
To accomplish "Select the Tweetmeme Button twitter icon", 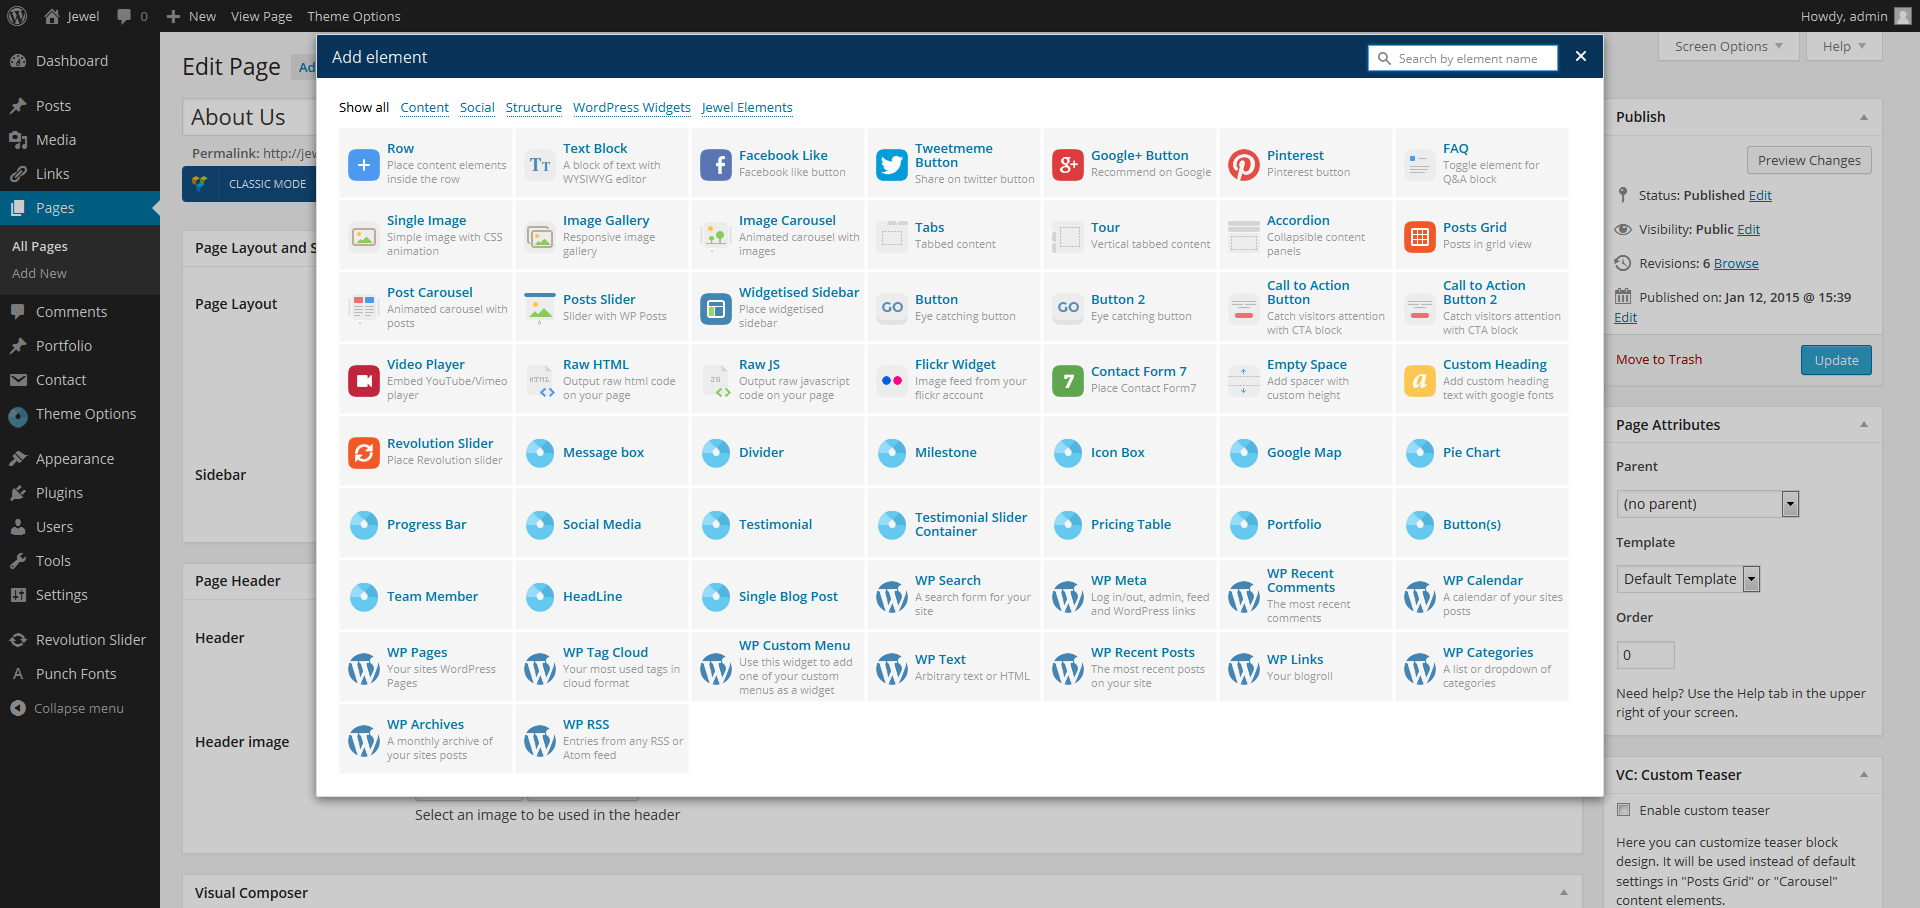I will tap(892, 164).
